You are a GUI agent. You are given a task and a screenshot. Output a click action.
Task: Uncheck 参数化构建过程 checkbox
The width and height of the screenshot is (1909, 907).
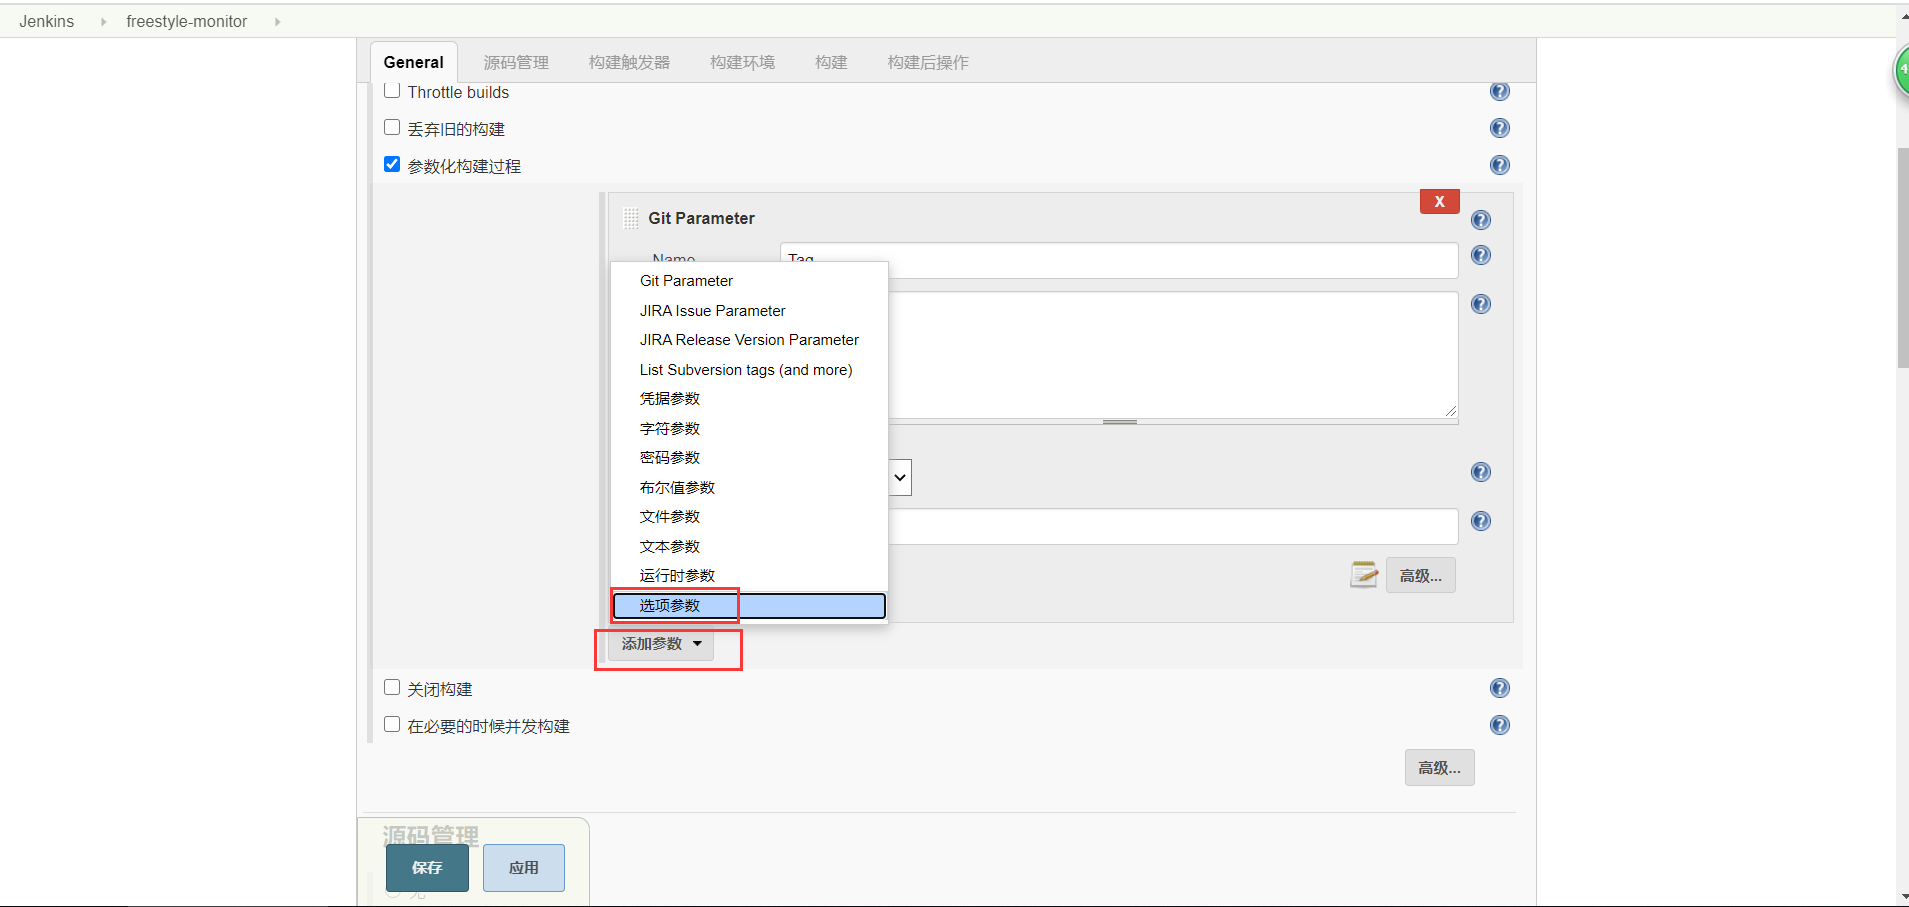click(x=392, y=164)
